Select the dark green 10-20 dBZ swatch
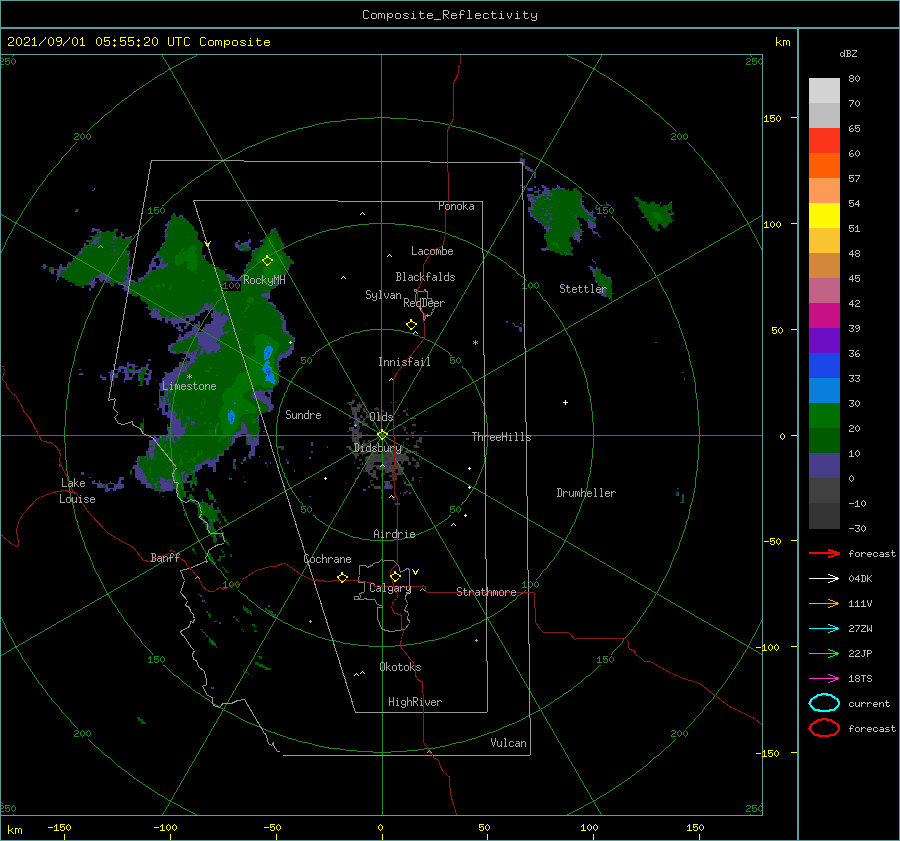Viewport: 900px width, 841px height. click(x=824, y=441)
